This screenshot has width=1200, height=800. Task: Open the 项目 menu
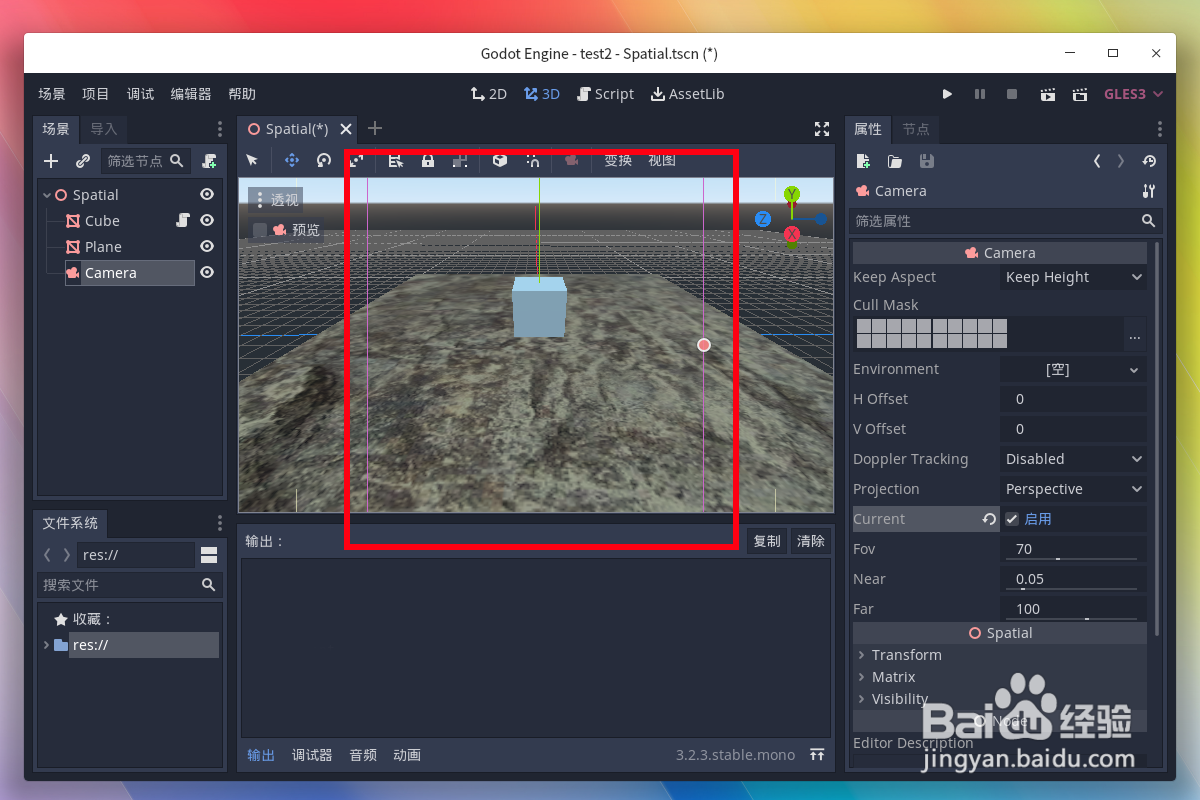tap(96, 94)
